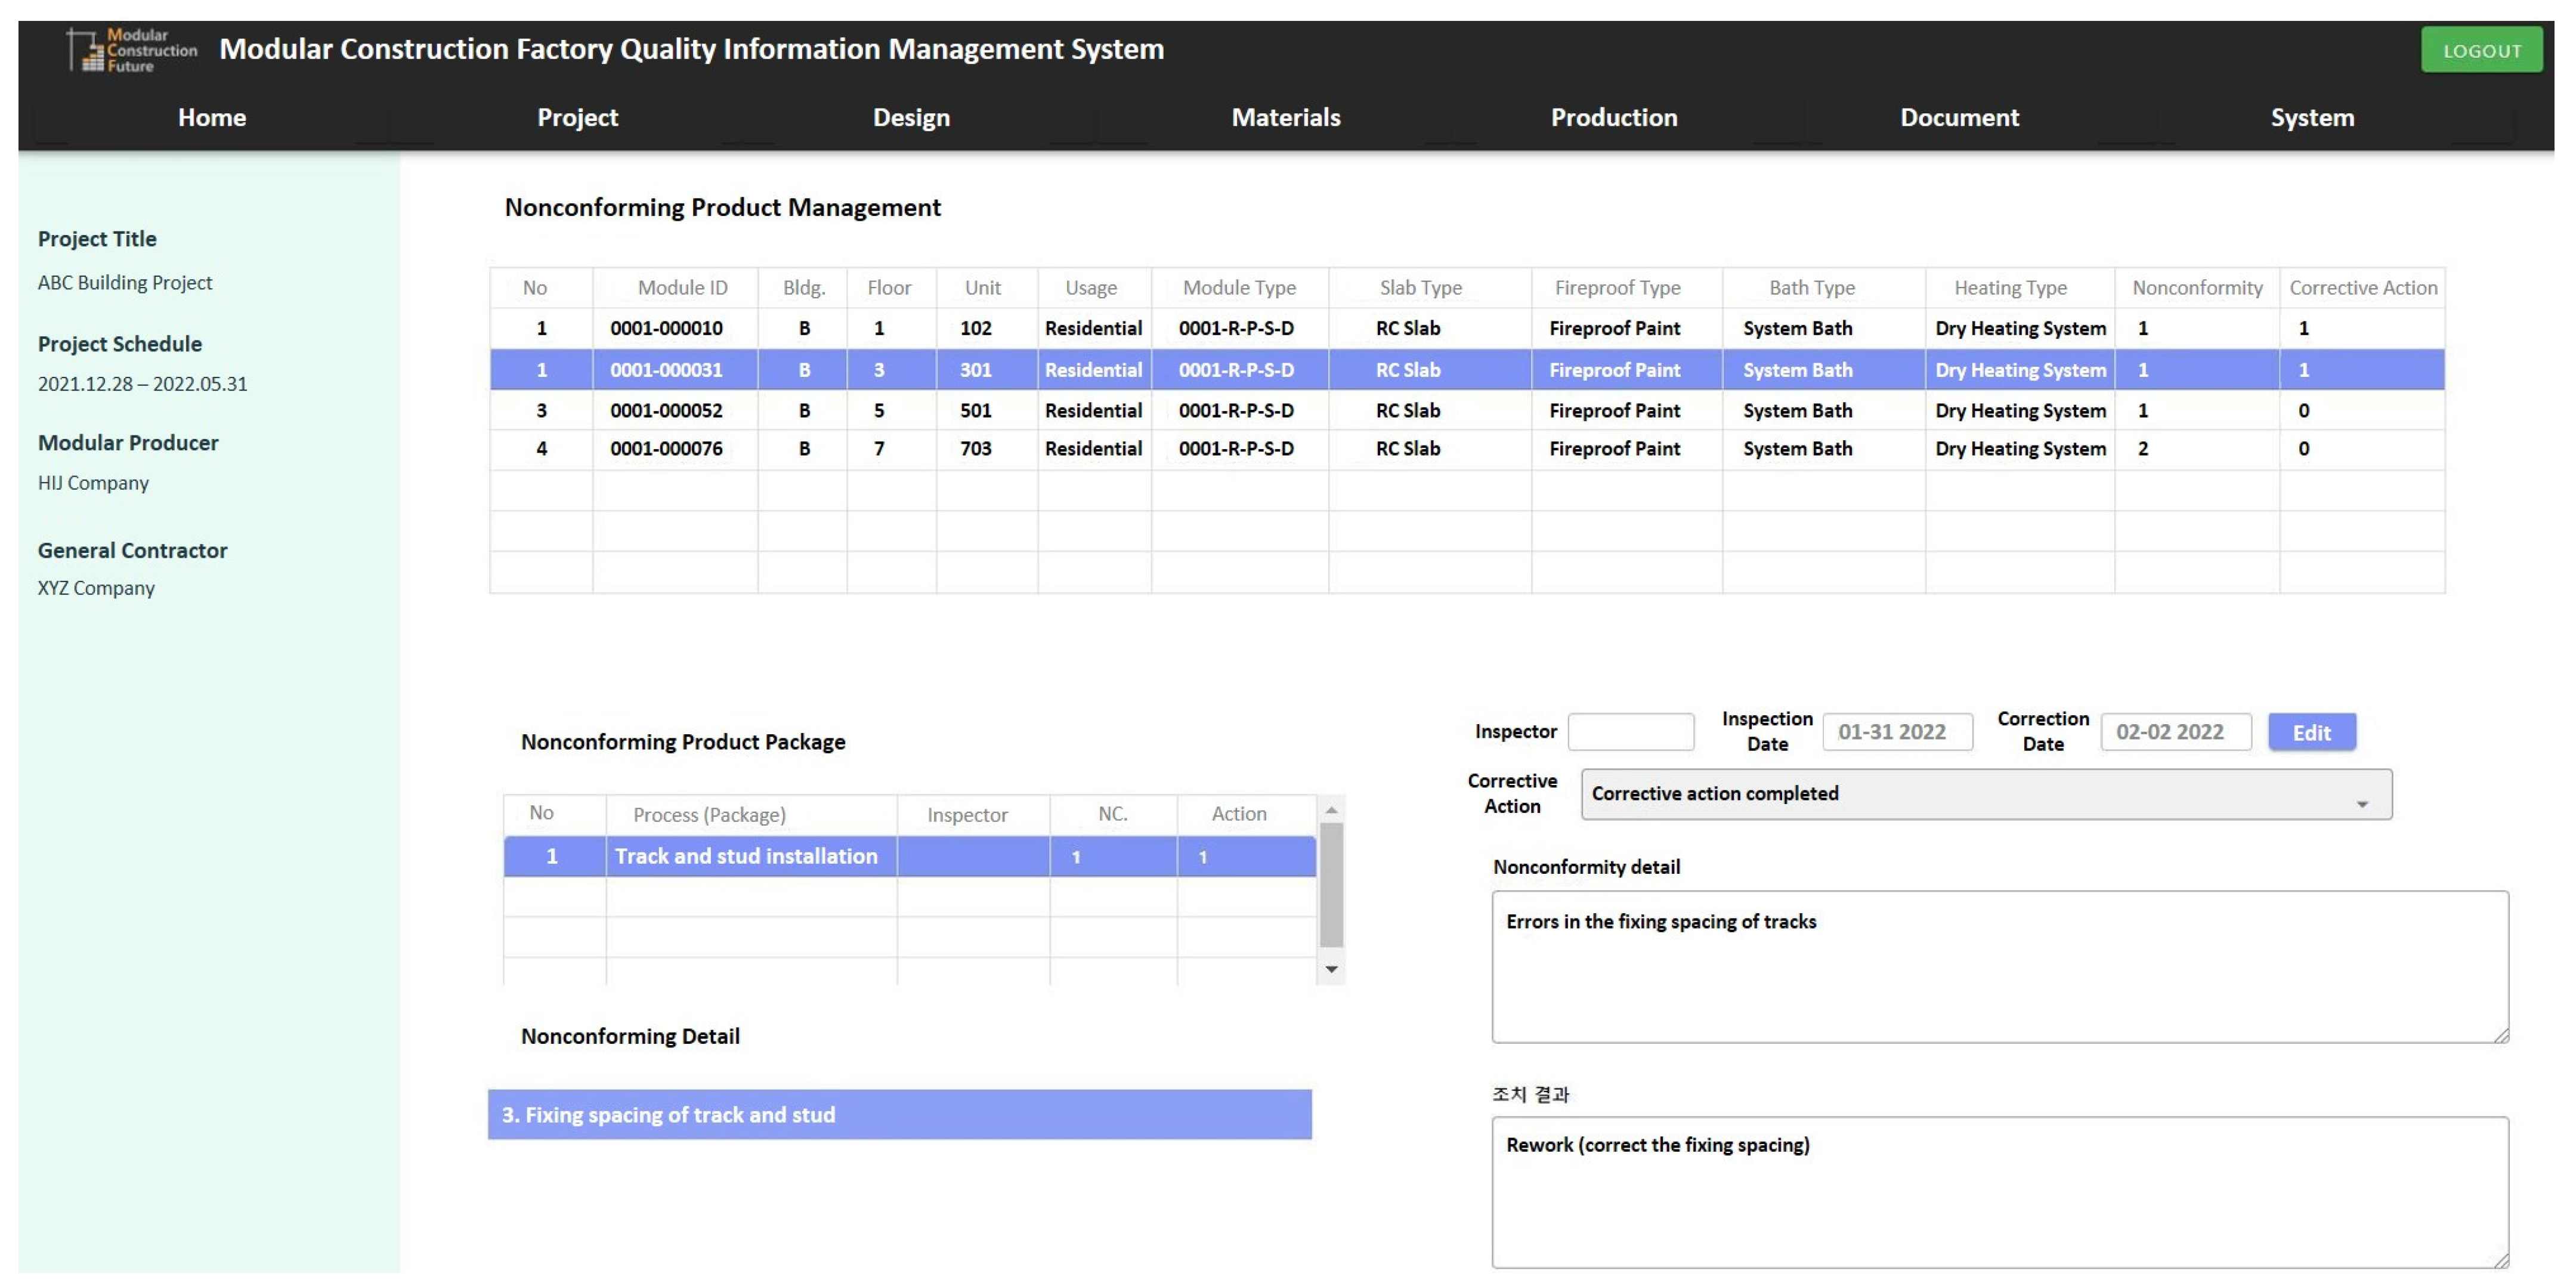
Task: Select the Track and stud installation row
Action: 746,856
